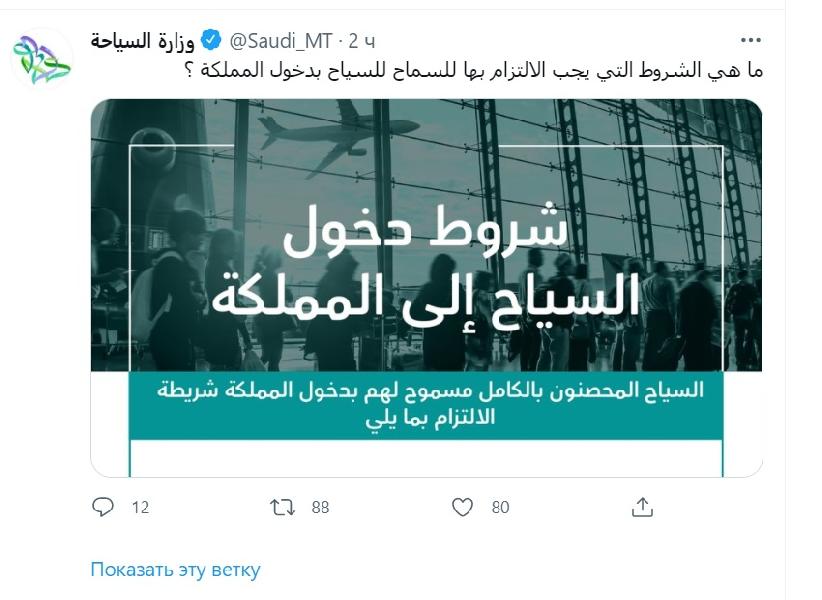Open the Ministry of Tourism profile avatar
Viewport: 822px width, 600px height.
click(x=42, y=59)
